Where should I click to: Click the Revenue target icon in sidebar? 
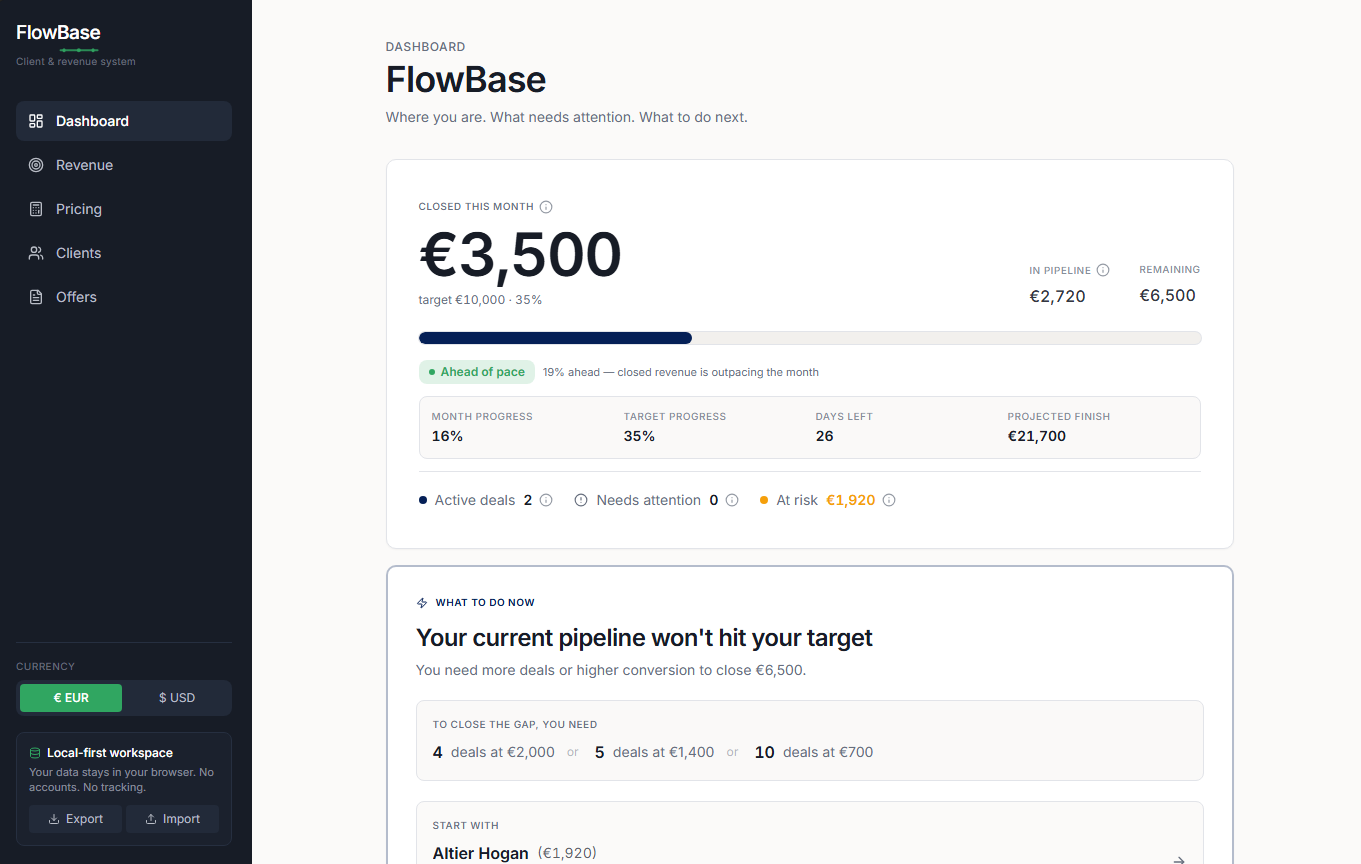(36, 165)
